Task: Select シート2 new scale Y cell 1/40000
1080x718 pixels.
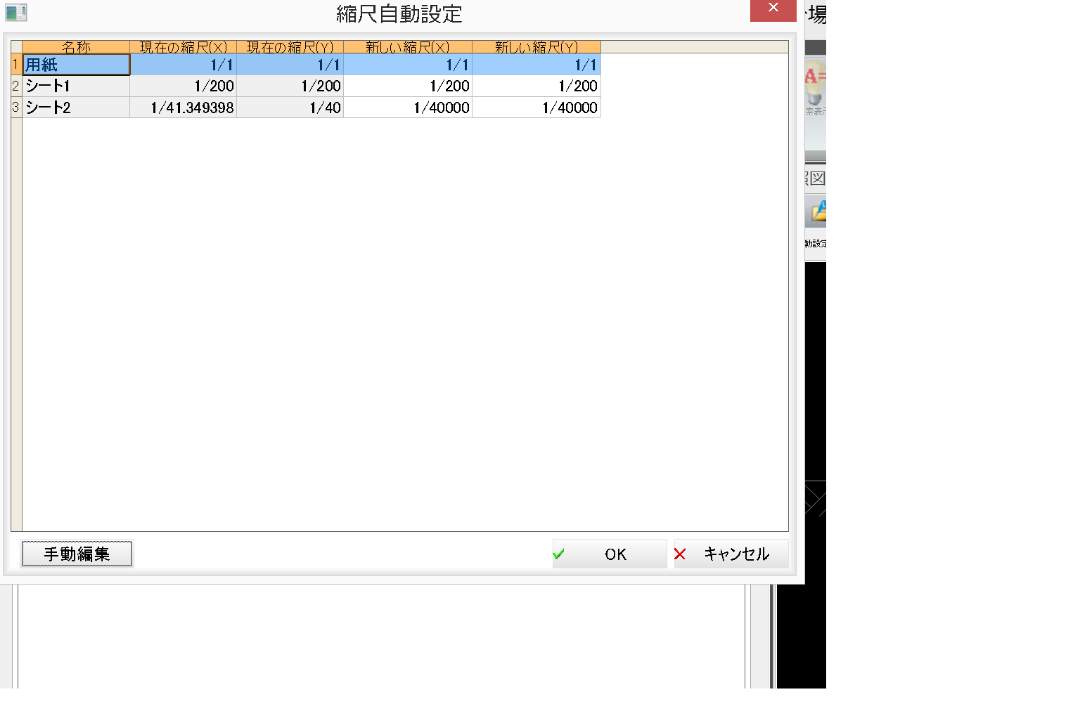Action: pos(537,107)
